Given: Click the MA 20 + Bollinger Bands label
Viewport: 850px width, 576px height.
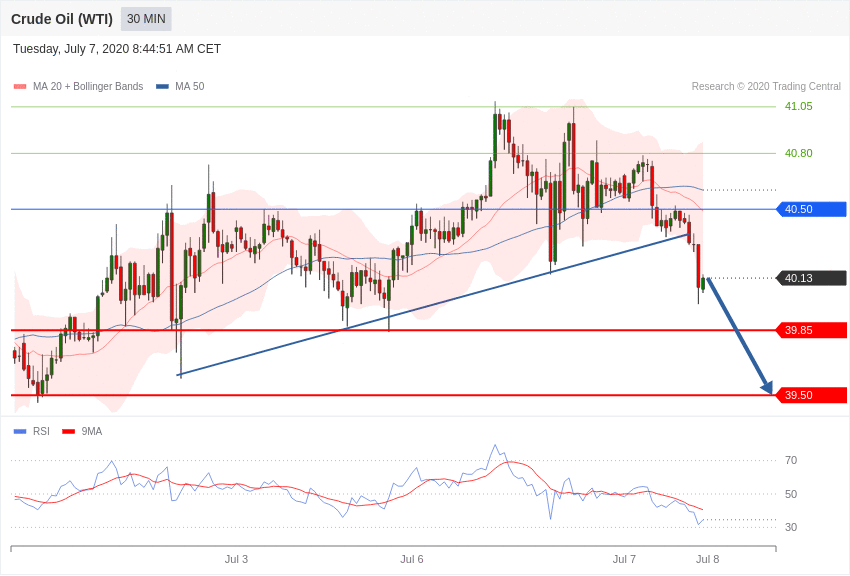Looking at the screenshot, I should click(x=88, y=86).
